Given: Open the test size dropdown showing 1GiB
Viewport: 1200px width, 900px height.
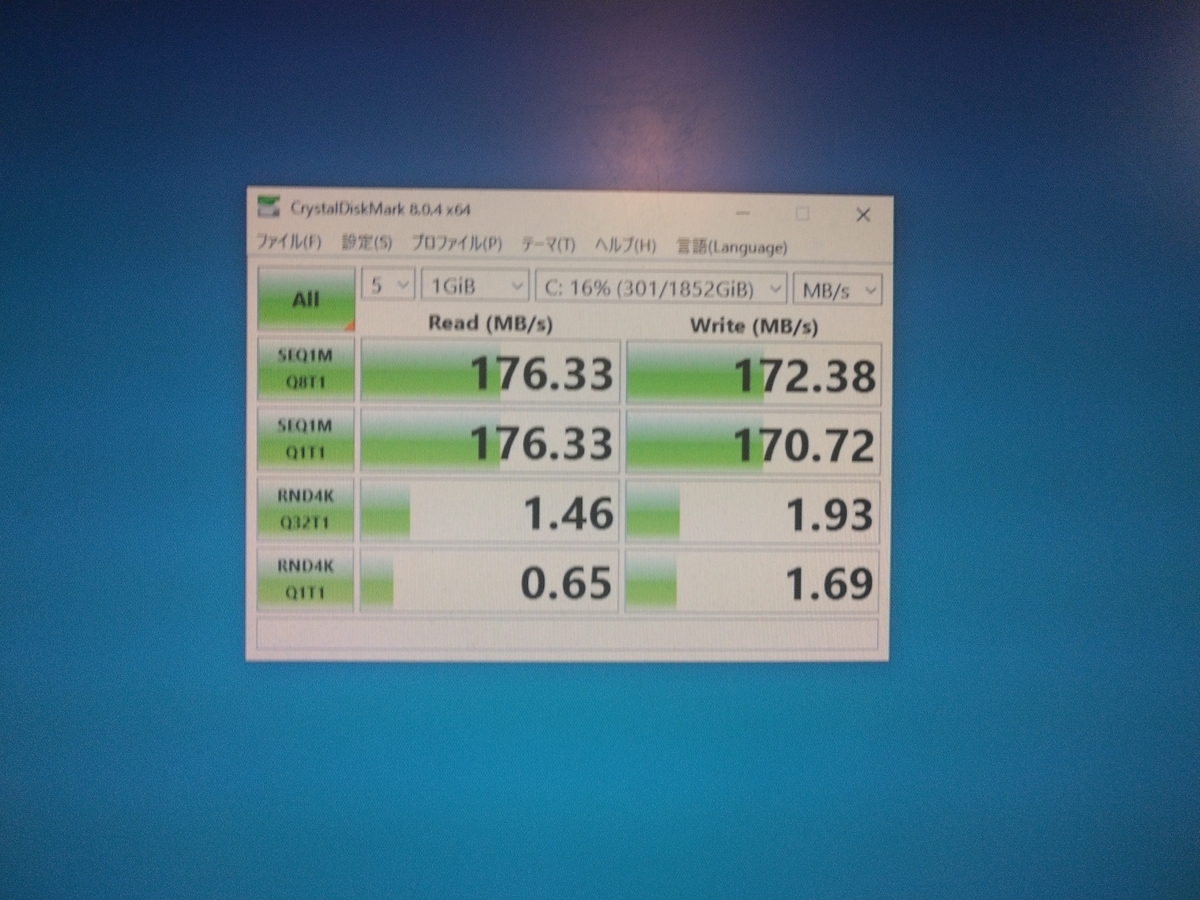Looking at the screenshot, I should (475, 286).
